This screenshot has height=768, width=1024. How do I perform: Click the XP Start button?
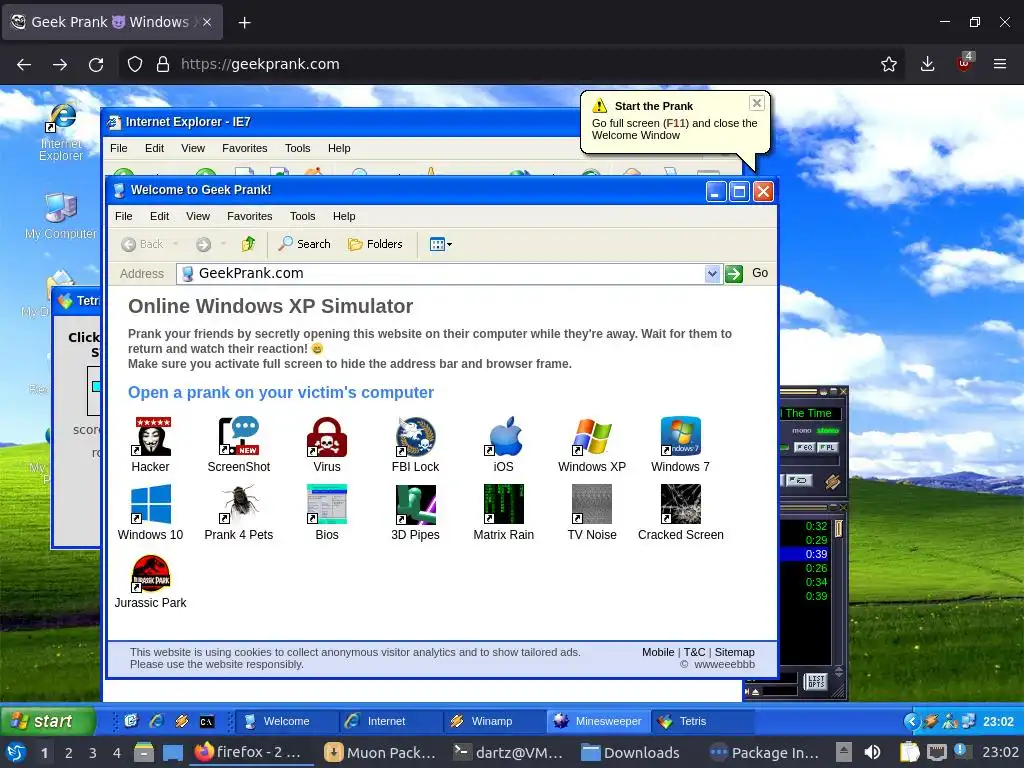point(47,721)
